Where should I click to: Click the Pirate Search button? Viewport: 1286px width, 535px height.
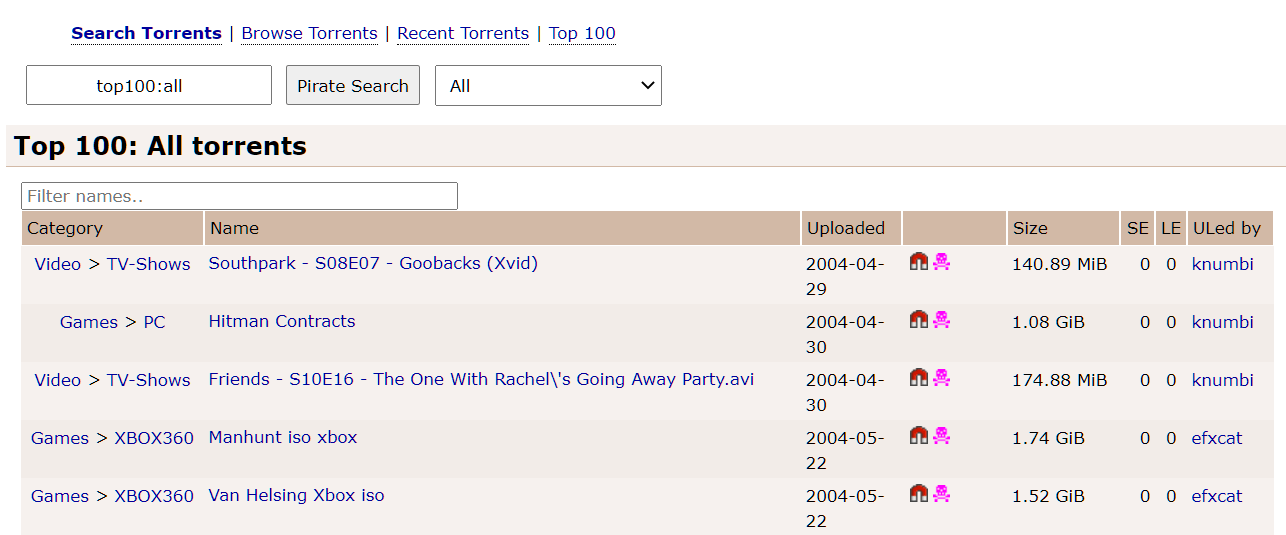pyautogui.click(x=353, y=86)
